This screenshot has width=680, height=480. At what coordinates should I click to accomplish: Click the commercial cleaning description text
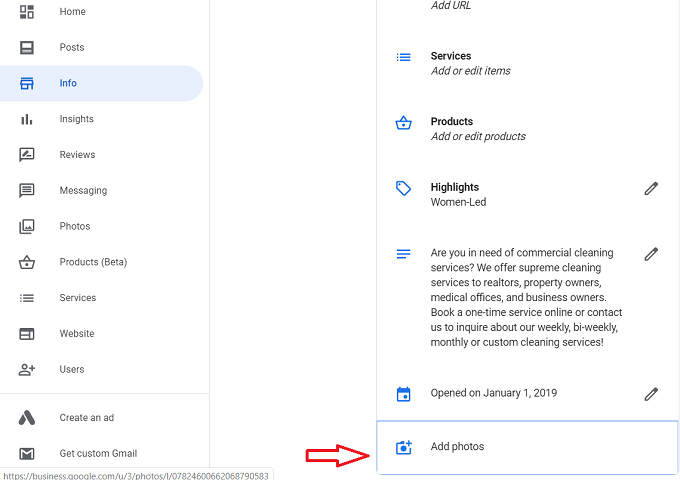526,297
